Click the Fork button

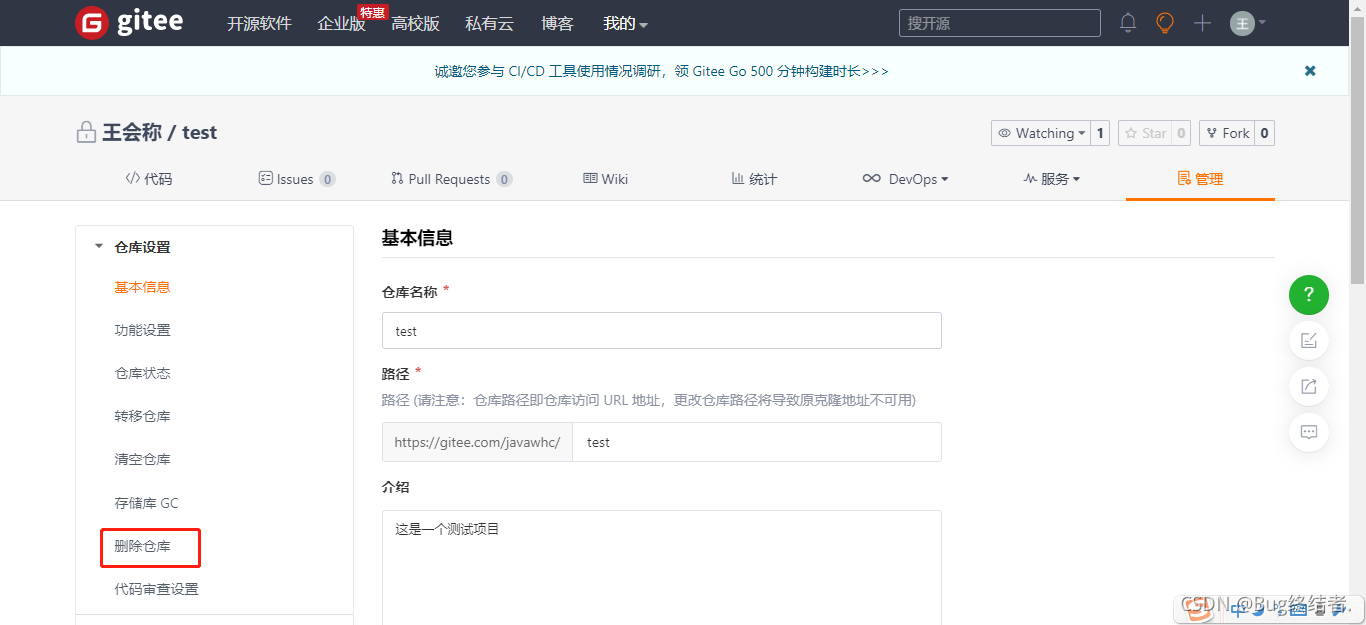point(1228,132)
